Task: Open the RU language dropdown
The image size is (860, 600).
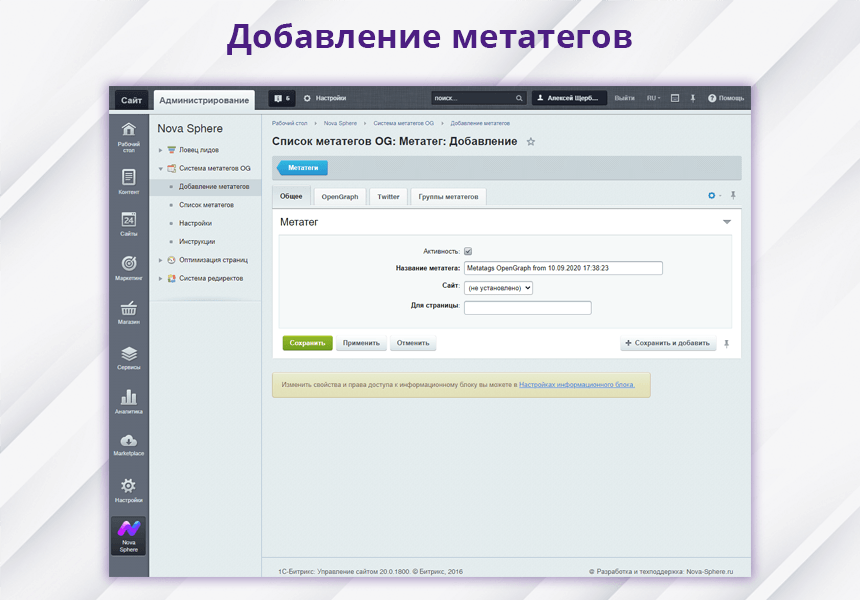Action: pyautogui.click(x=652, y=98)
